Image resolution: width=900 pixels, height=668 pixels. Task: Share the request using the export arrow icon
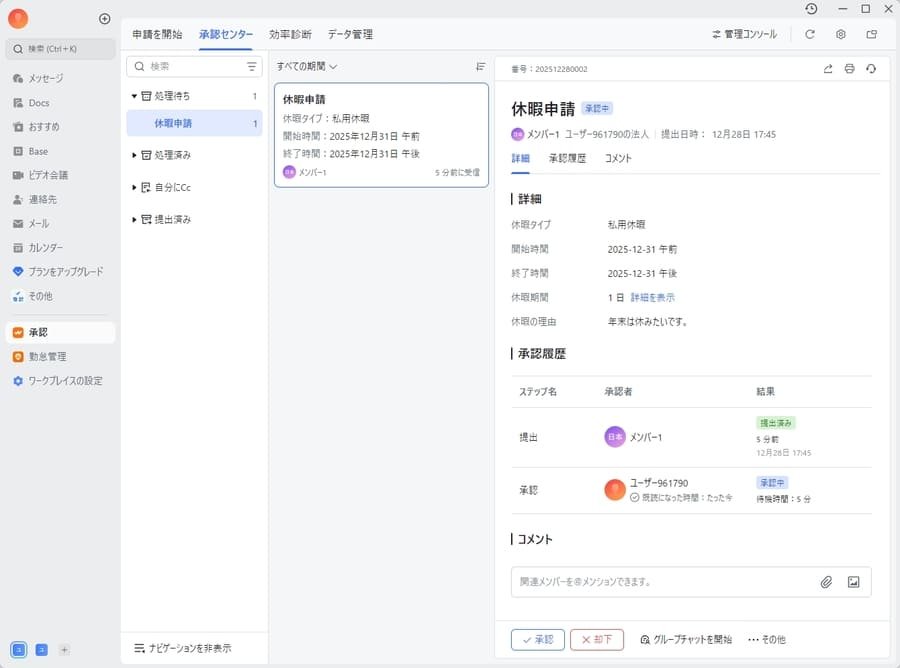[827, 69]
